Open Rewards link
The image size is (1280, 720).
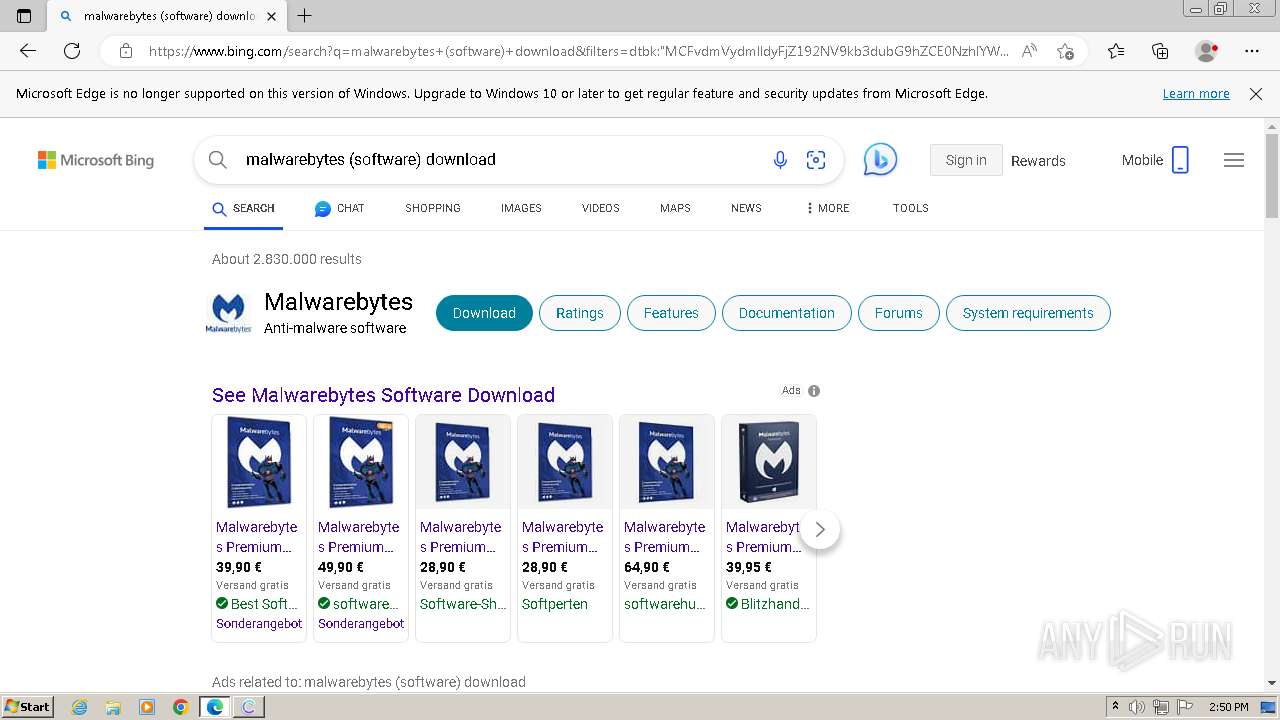click(x=1038, y=160)
